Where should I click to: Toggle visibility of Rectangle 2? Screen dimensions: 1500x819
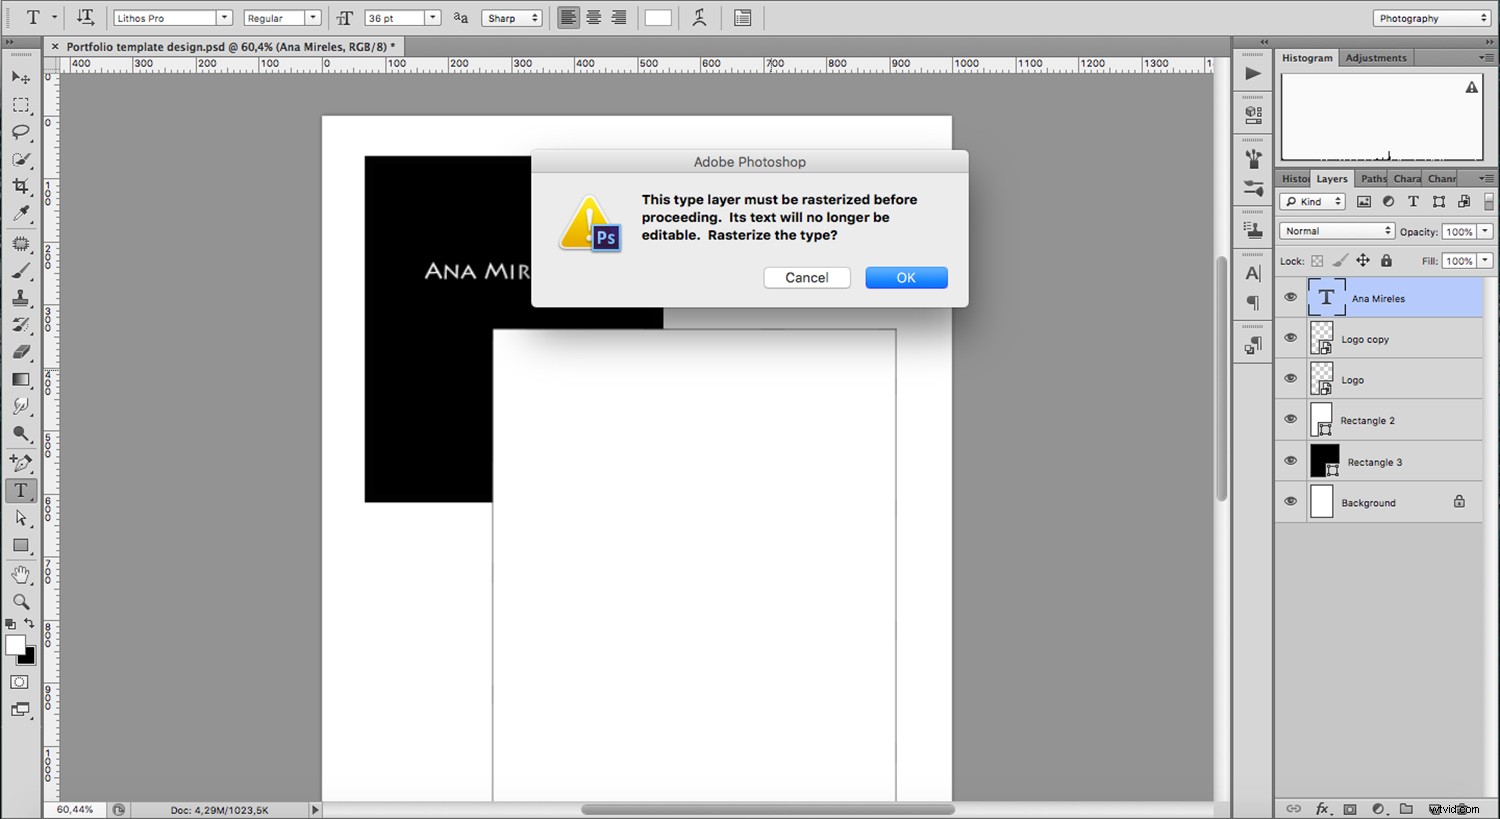click(1290, 419)
